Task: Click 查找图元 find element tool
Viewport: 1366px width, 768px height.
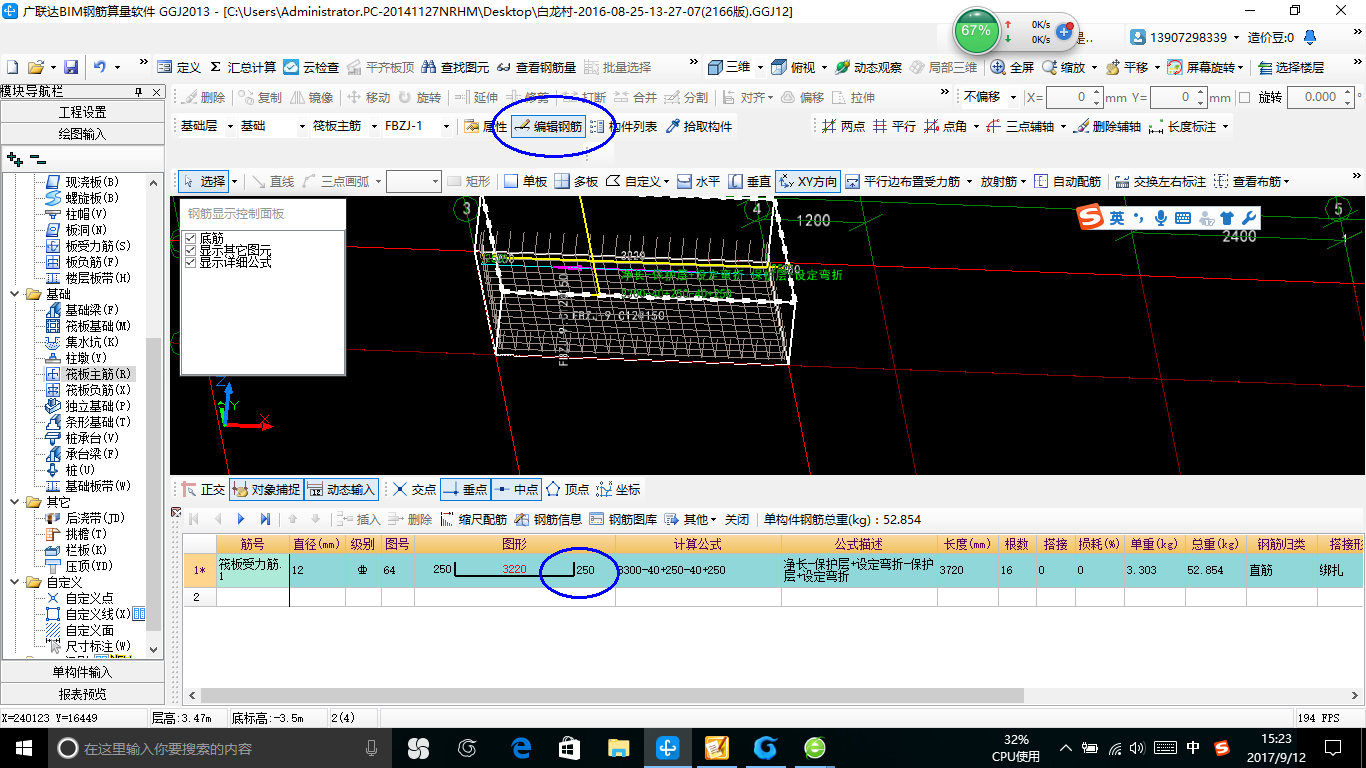Action: click(455, 67)
